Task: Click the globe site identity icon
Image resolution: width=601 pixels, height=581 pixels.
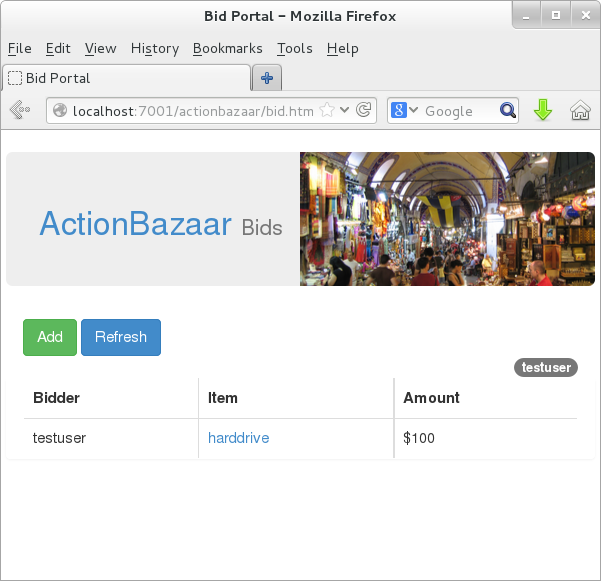Action: pos(60,110)
